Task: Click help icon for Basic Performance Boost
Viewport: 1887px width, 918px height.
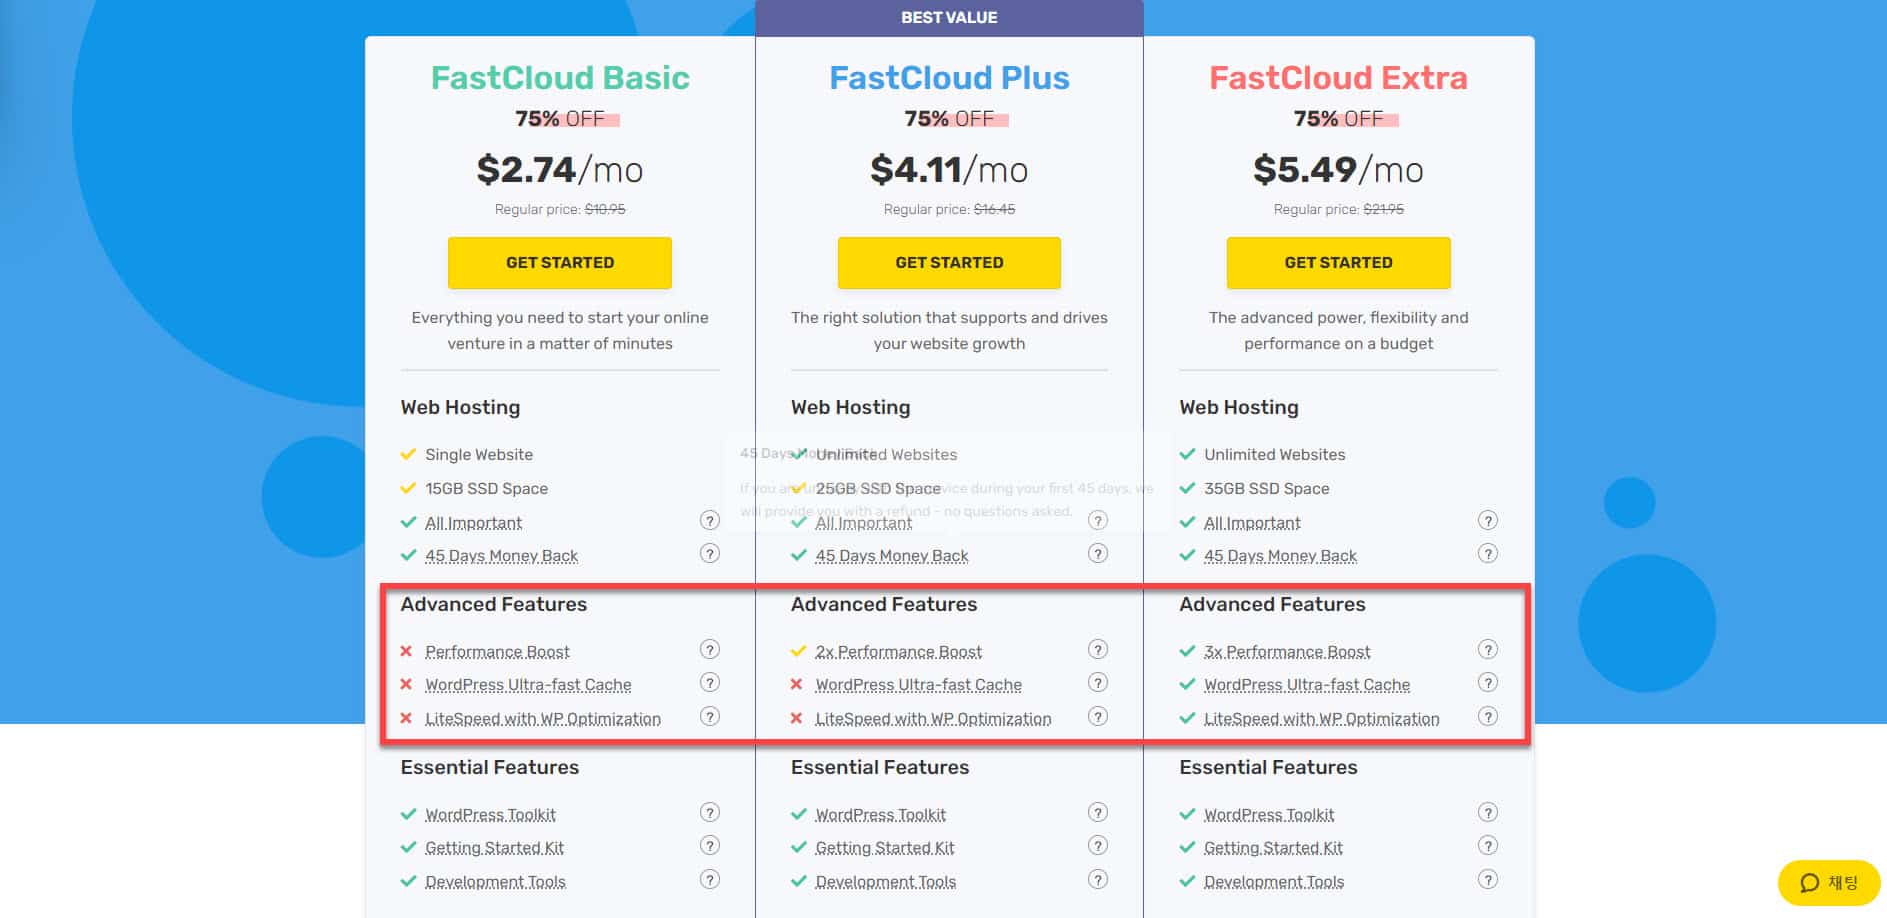Action: pos(710,649)
